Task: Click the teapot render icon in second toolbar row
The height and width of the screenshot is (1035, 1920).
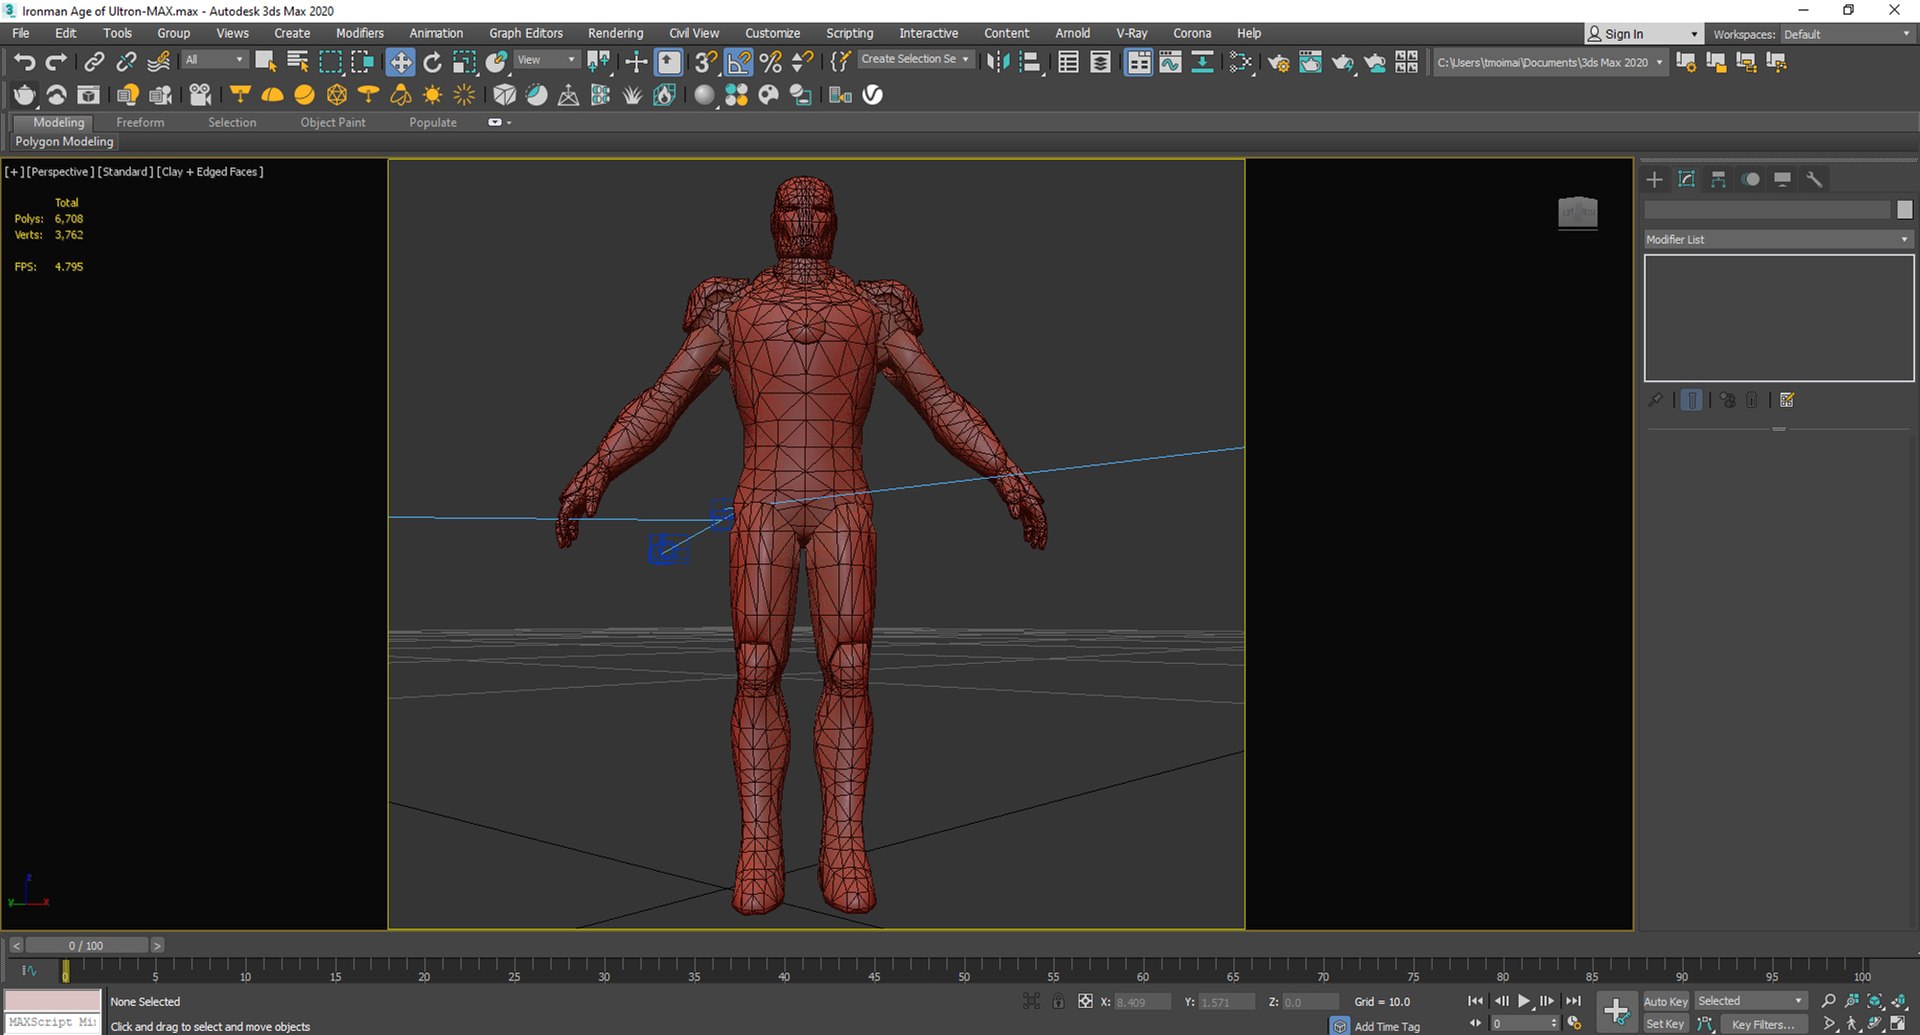Action: [x=24, y=95]
